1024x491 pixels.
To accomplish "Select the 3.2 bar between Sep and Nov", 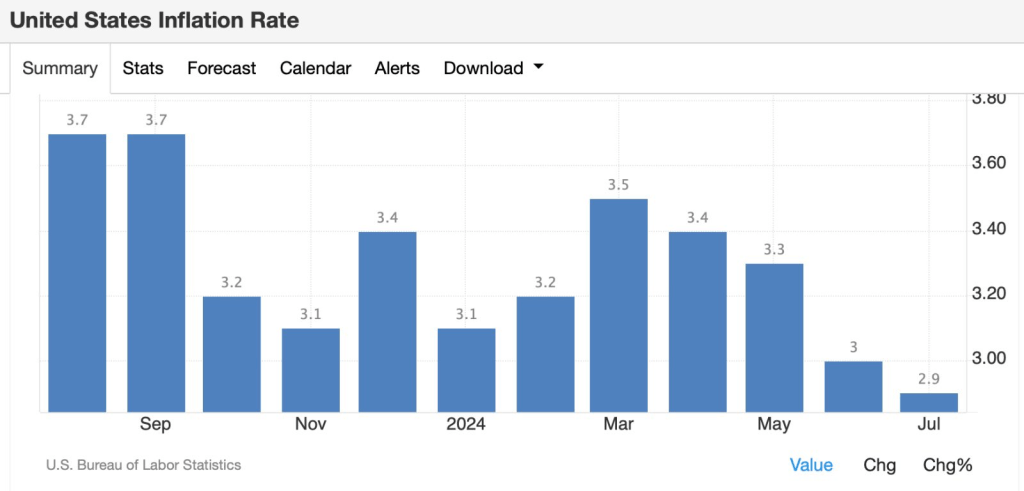I will [232, 353].
